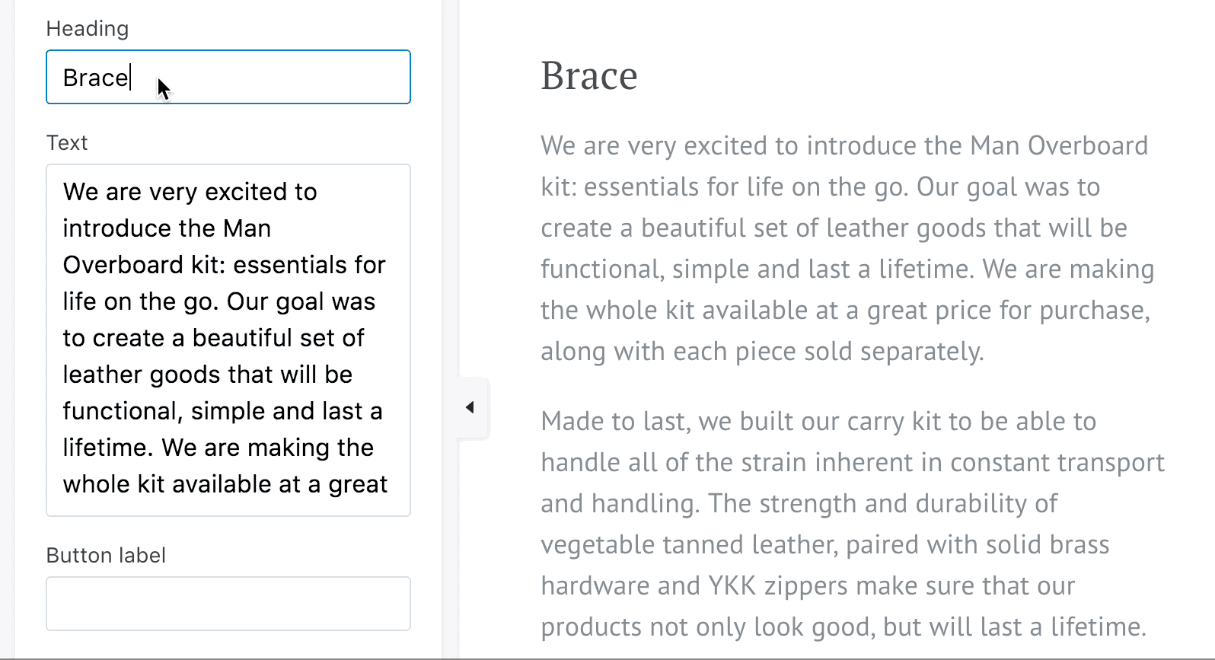This screenshot has height=660, width=1215.
Task: Click the "Text" field label
Action: point(67,143)
